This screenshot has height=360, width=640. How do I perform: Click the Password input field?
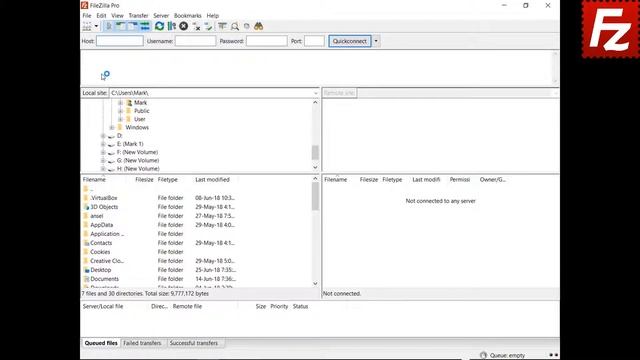(x=267, y=41)
